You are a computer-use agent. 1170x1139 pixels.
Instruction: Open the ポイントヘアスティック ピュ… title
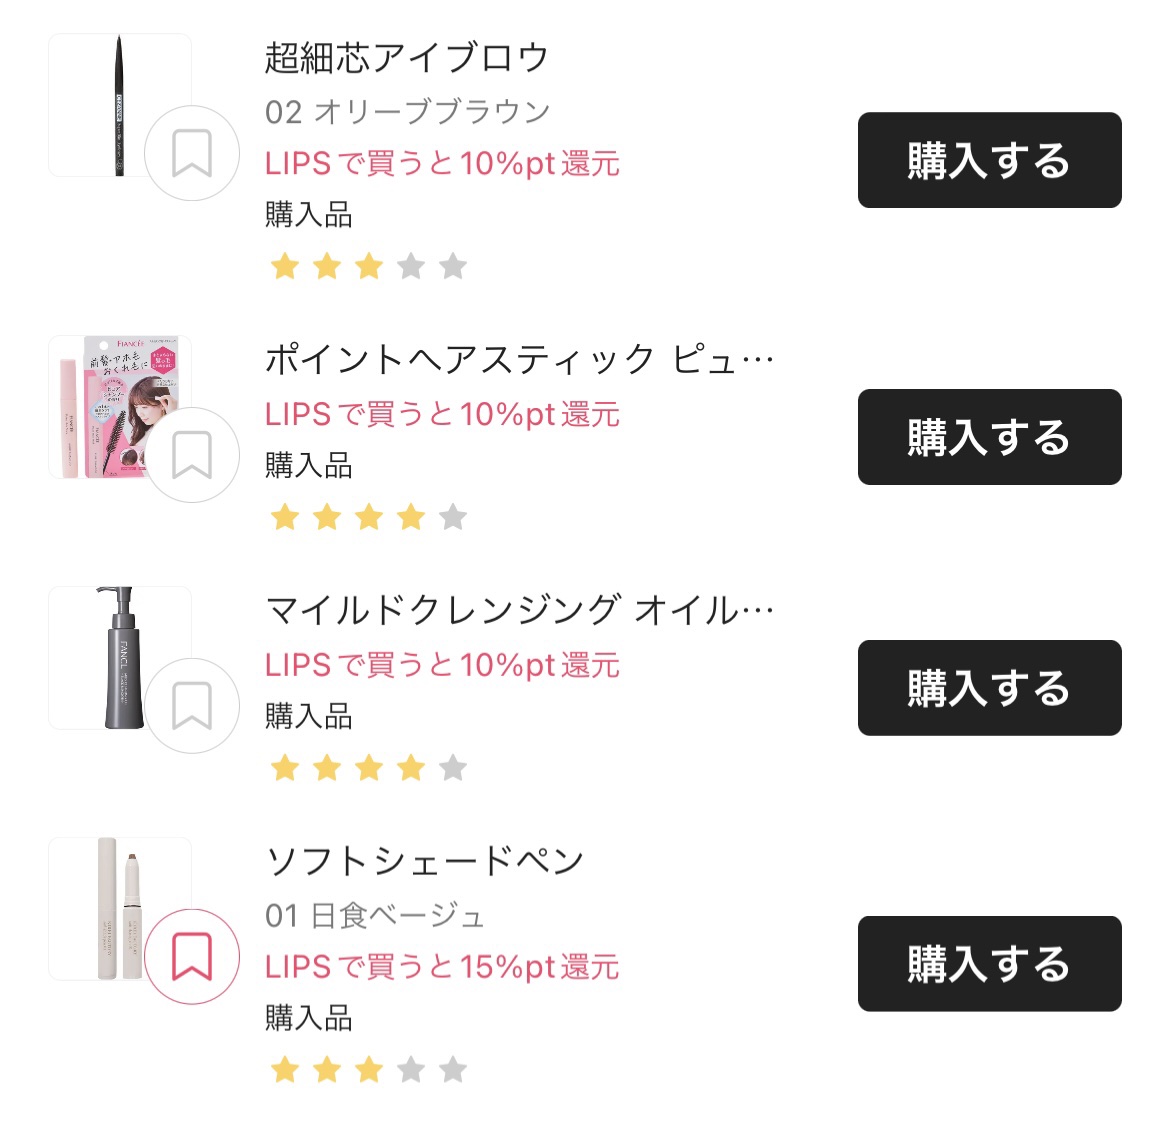click(x=519, y=360)
